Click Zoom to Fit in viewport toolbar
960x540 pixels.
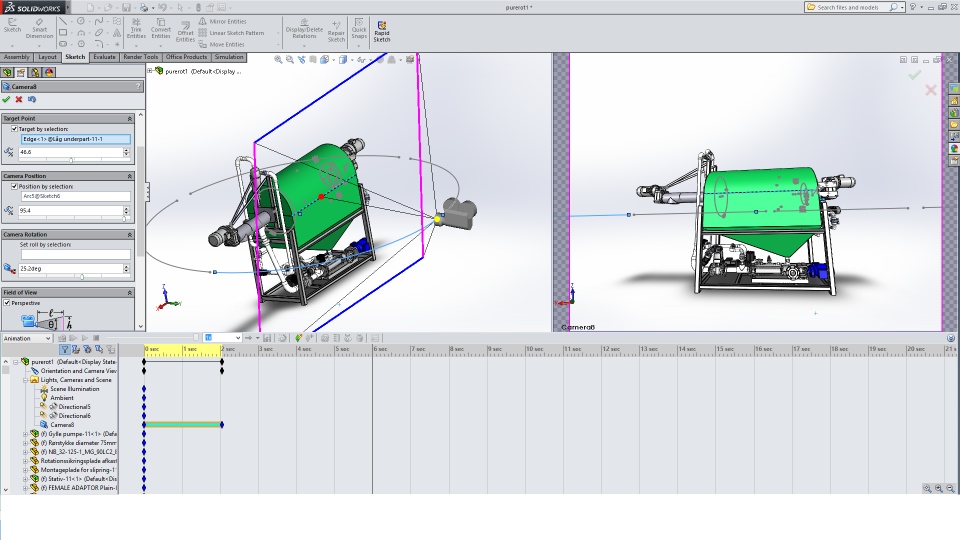coord(278,59)
